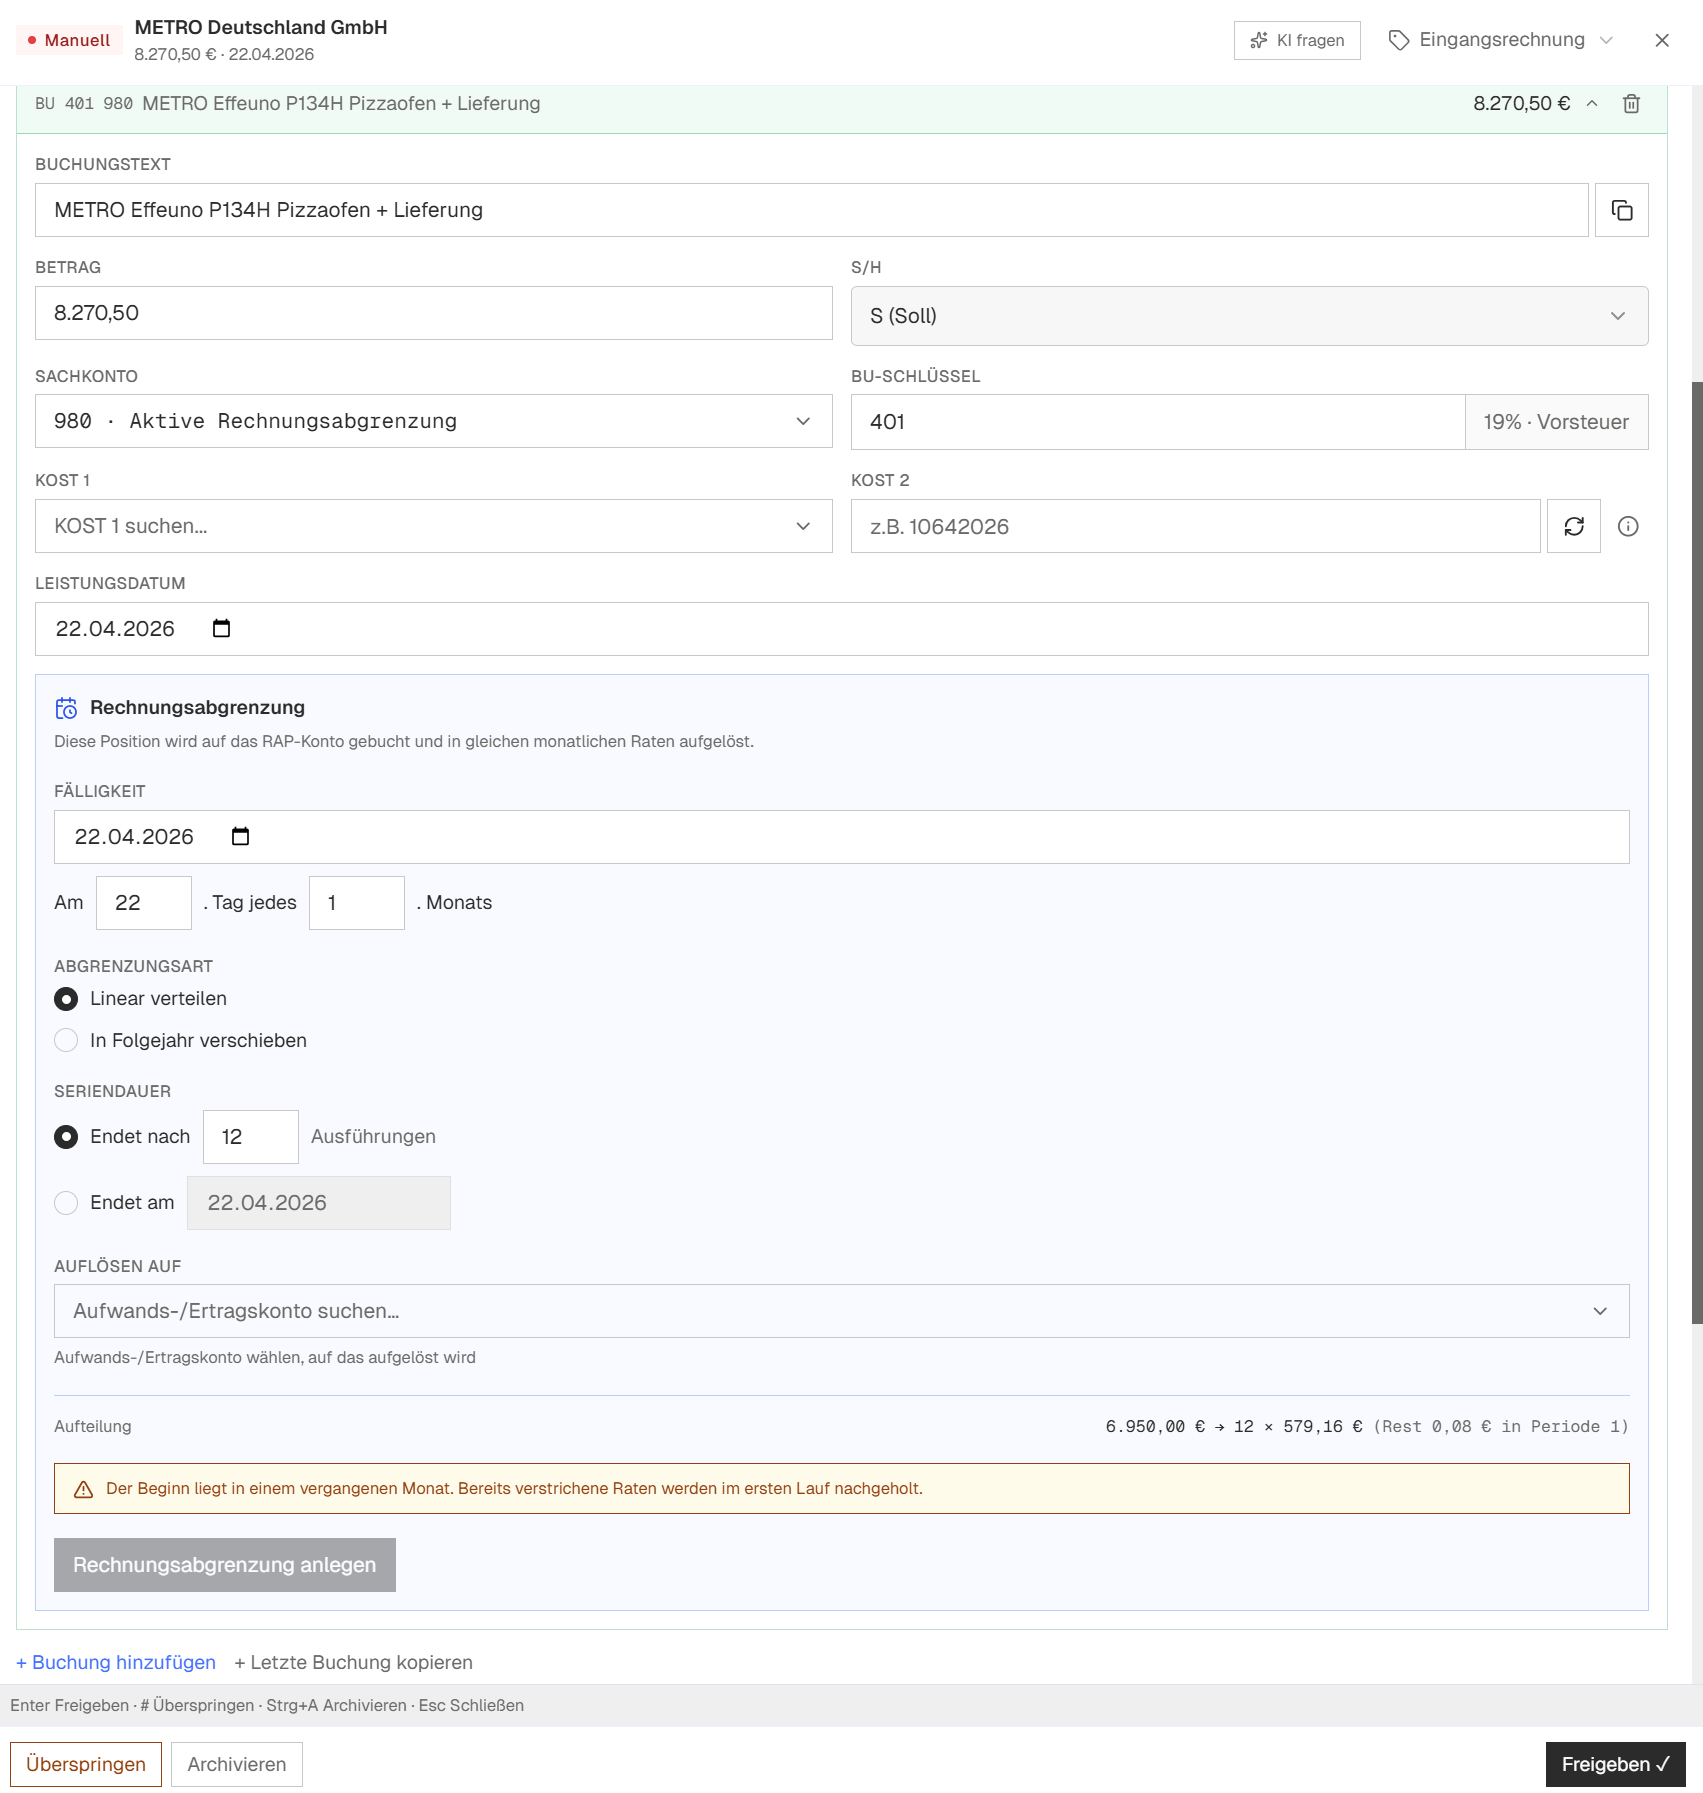Ask the AI via KI fragen
This screenshot has height=1793, width=1703.
point(1297,40)
